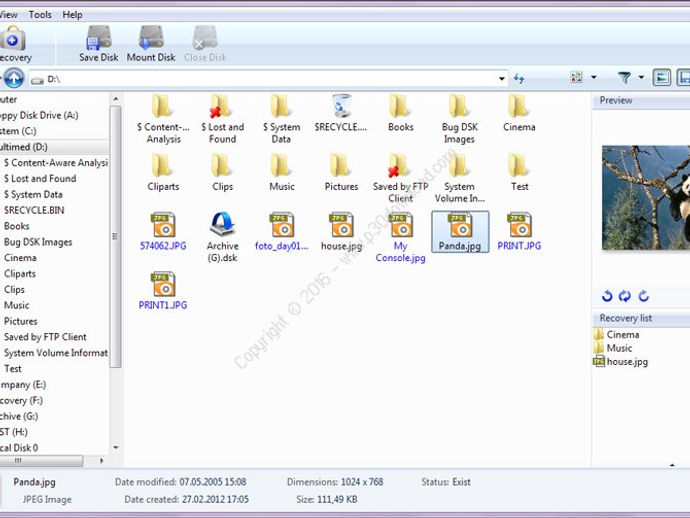
Task: Select house.jpg in the Recovery list
Action: click(x=620, y=362)
